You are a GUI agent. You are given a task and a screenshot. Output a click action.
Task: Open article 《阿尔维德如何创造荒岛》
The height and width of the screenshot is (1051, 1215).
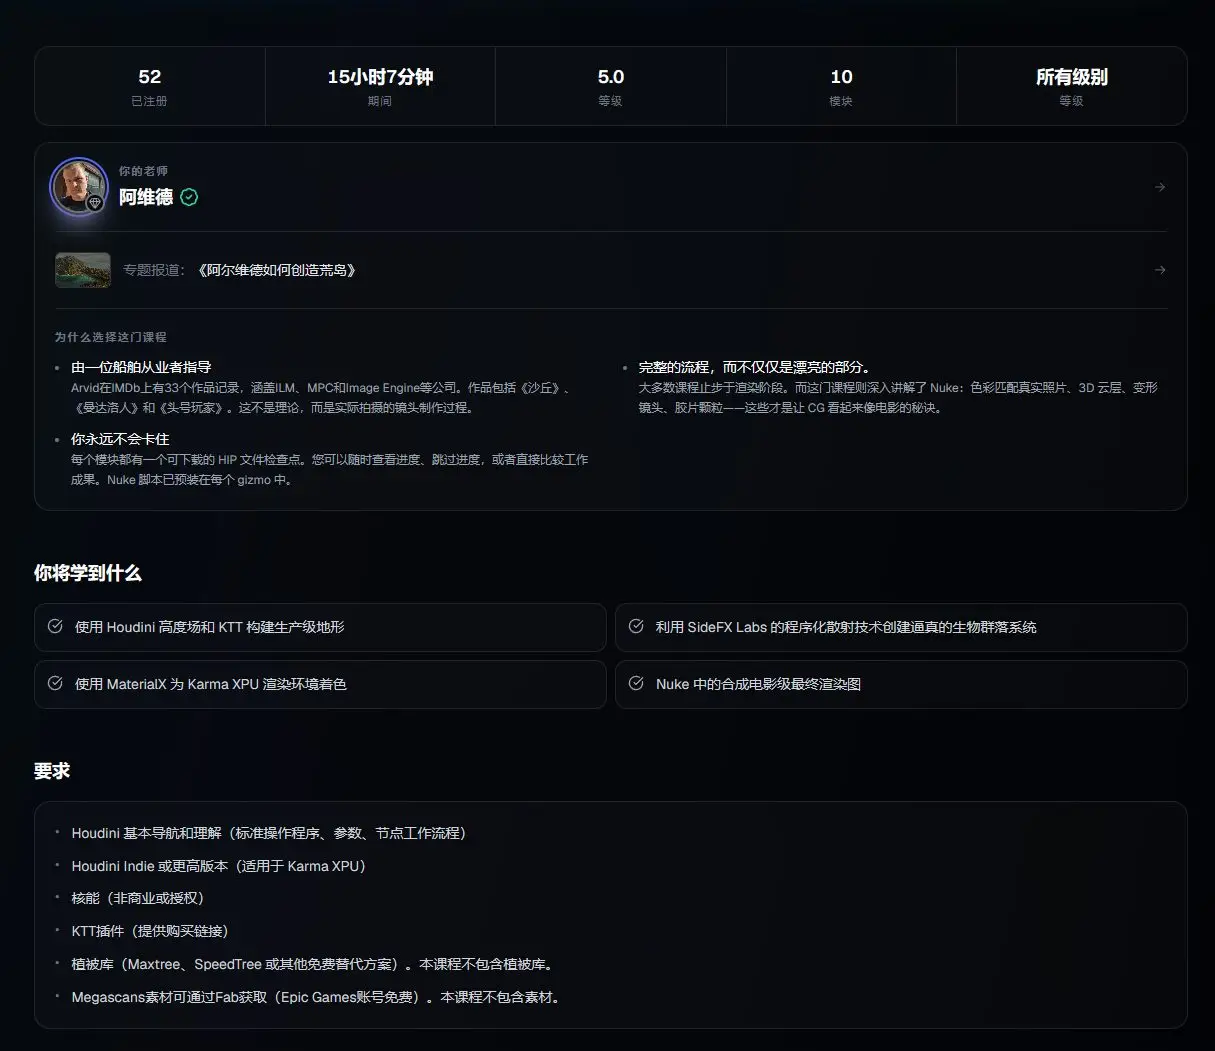point(276,270)
